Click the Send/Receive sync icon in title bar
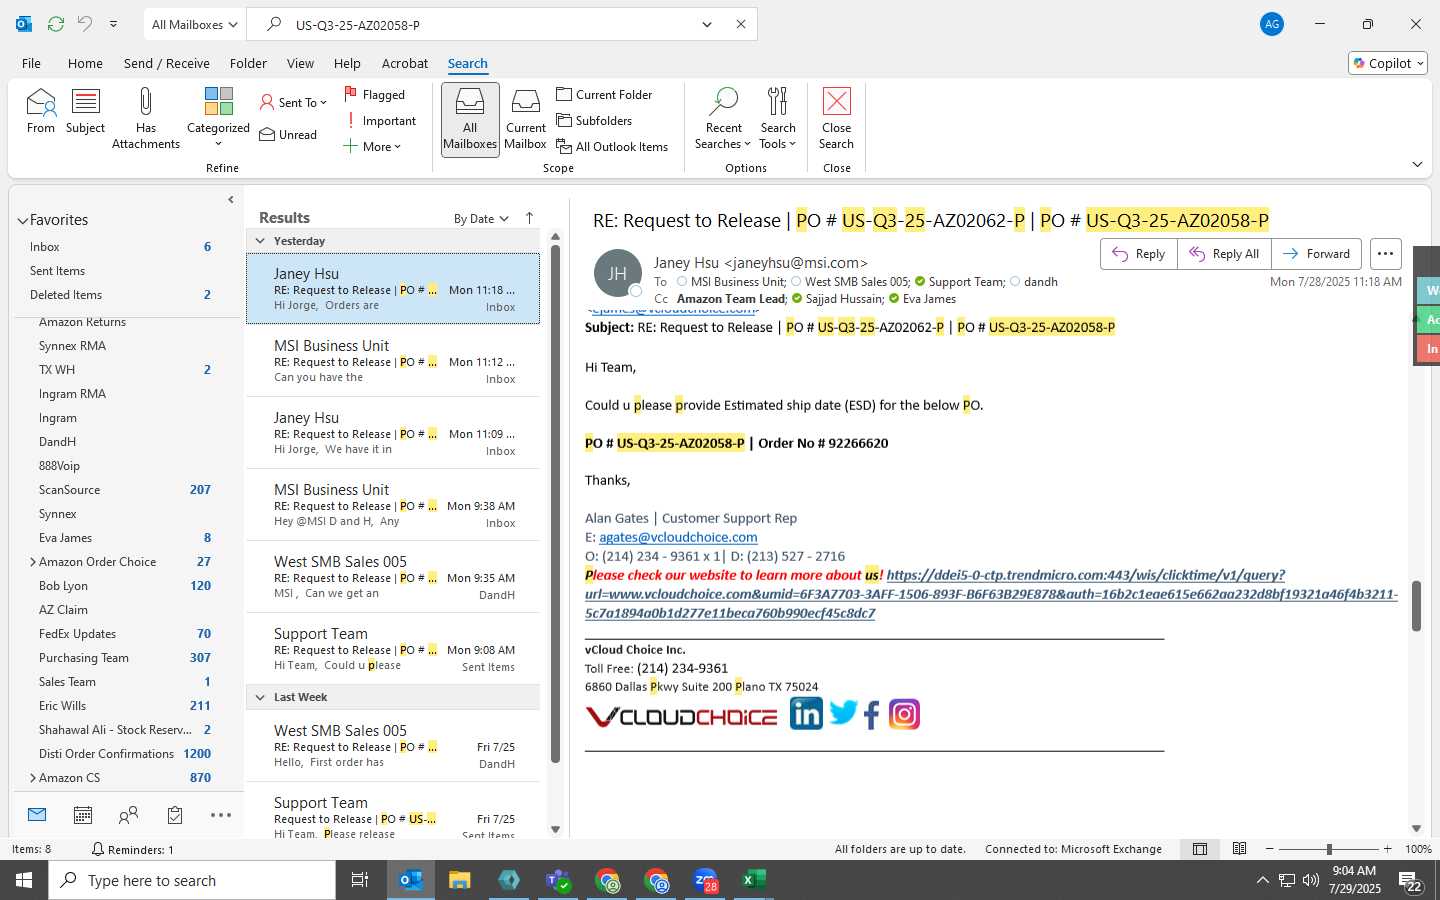This screenshot has width=1440, height=900. point(56,24)
